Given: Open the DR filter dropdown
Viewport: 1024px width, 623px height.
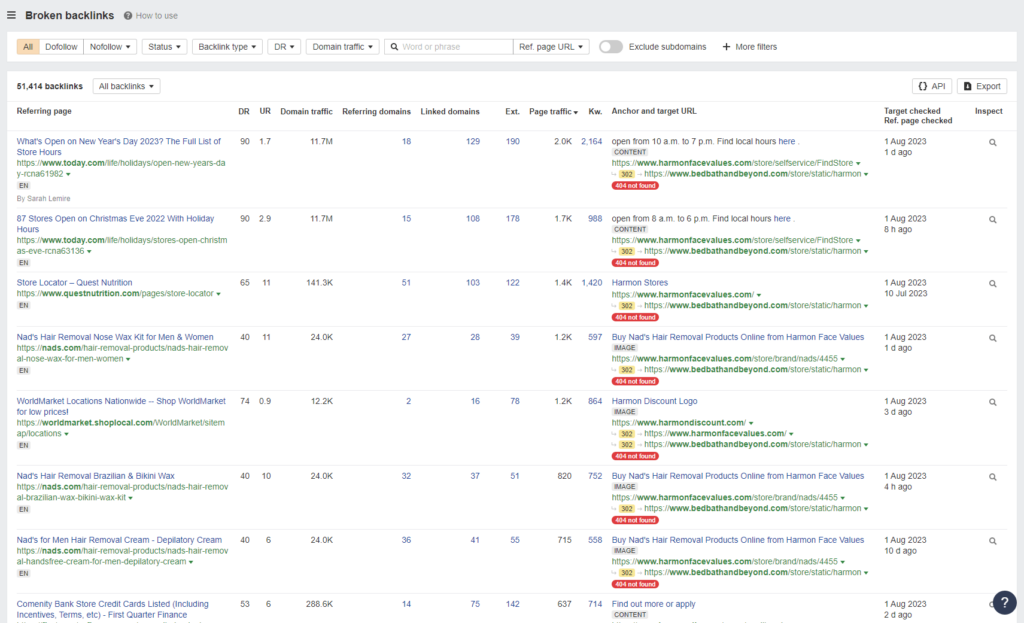Looking at the screenshot, I should coord(284,46).
